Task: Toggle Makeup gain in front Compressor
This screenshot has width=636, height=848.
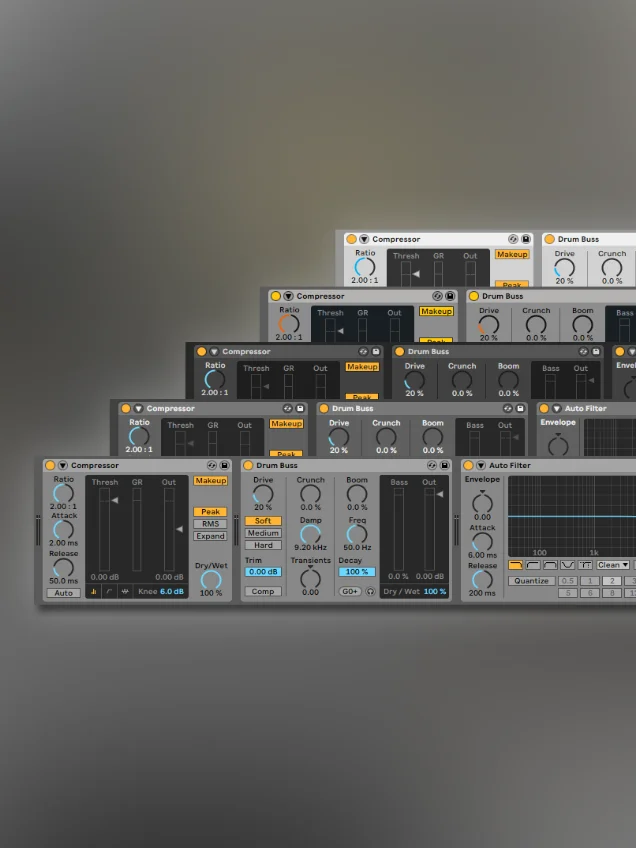Action: click(x=210, y=480)
